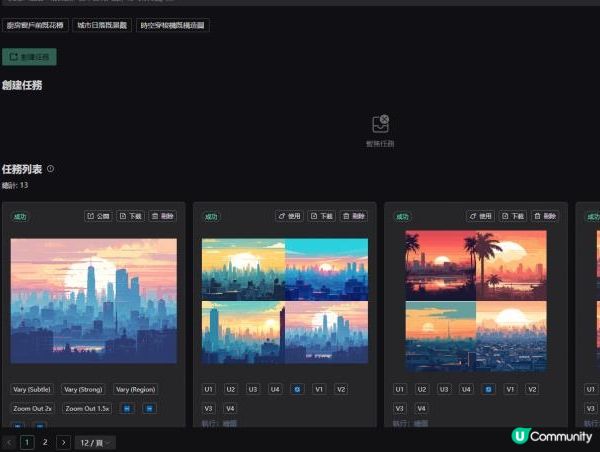Click the 成功 status badge on the skyline grid card

[211, 217]
